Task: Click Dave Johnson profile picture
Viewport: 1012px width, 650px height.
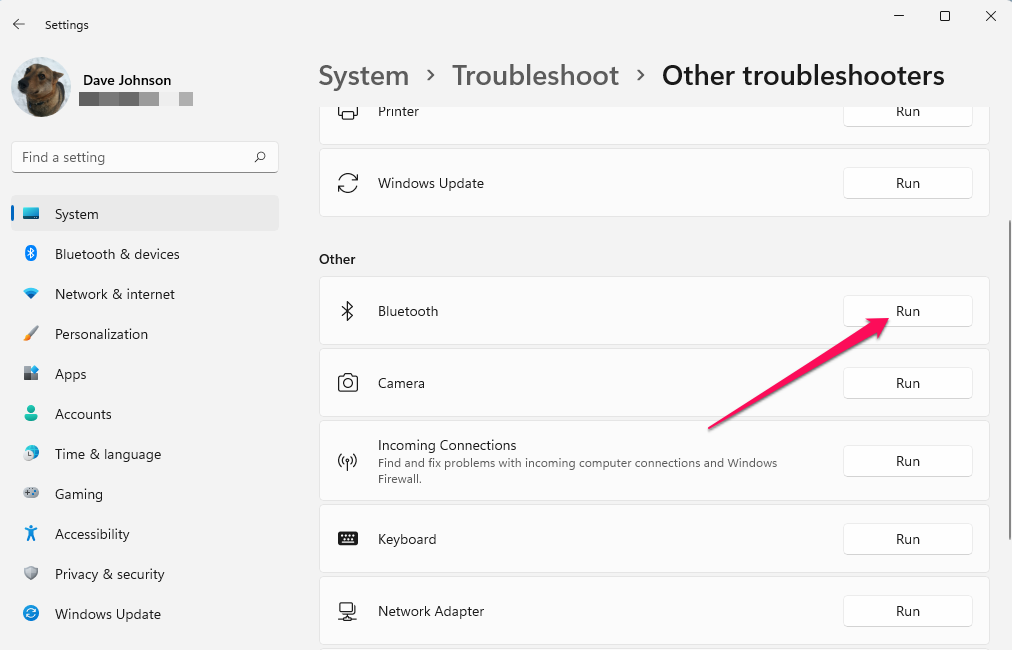Action: (41, 87)
